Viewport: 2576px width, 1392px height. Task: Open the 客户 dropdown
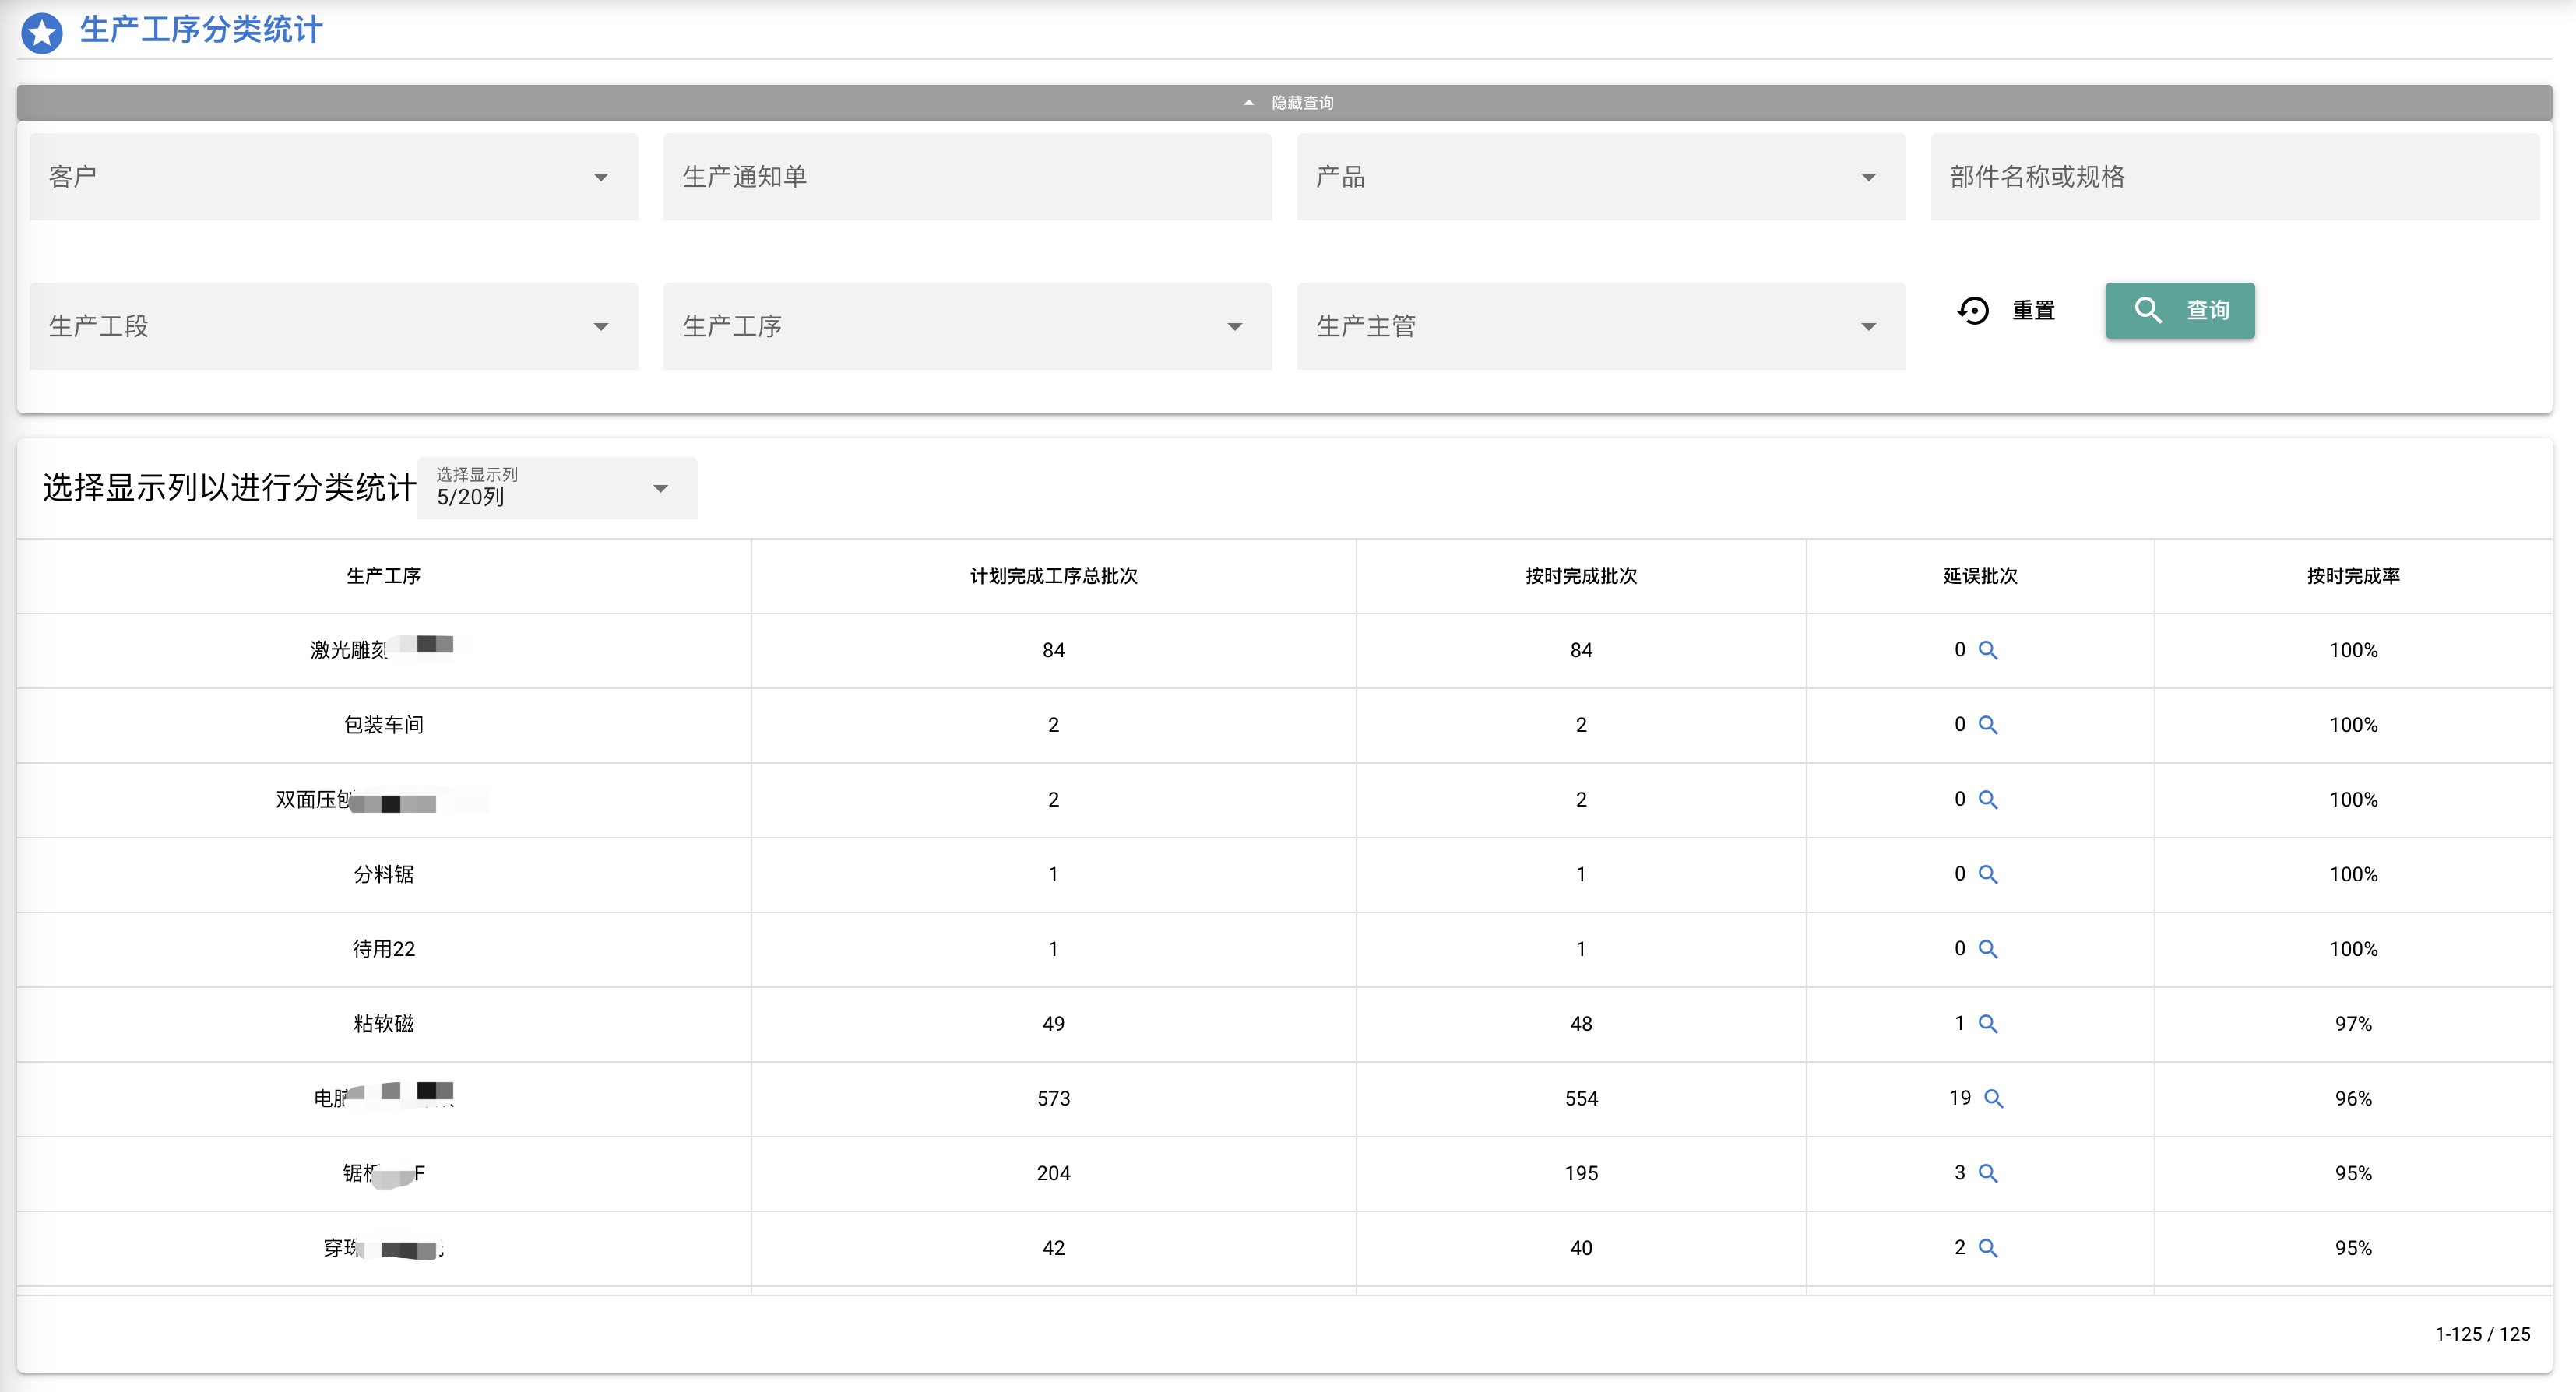click(334, 177)
